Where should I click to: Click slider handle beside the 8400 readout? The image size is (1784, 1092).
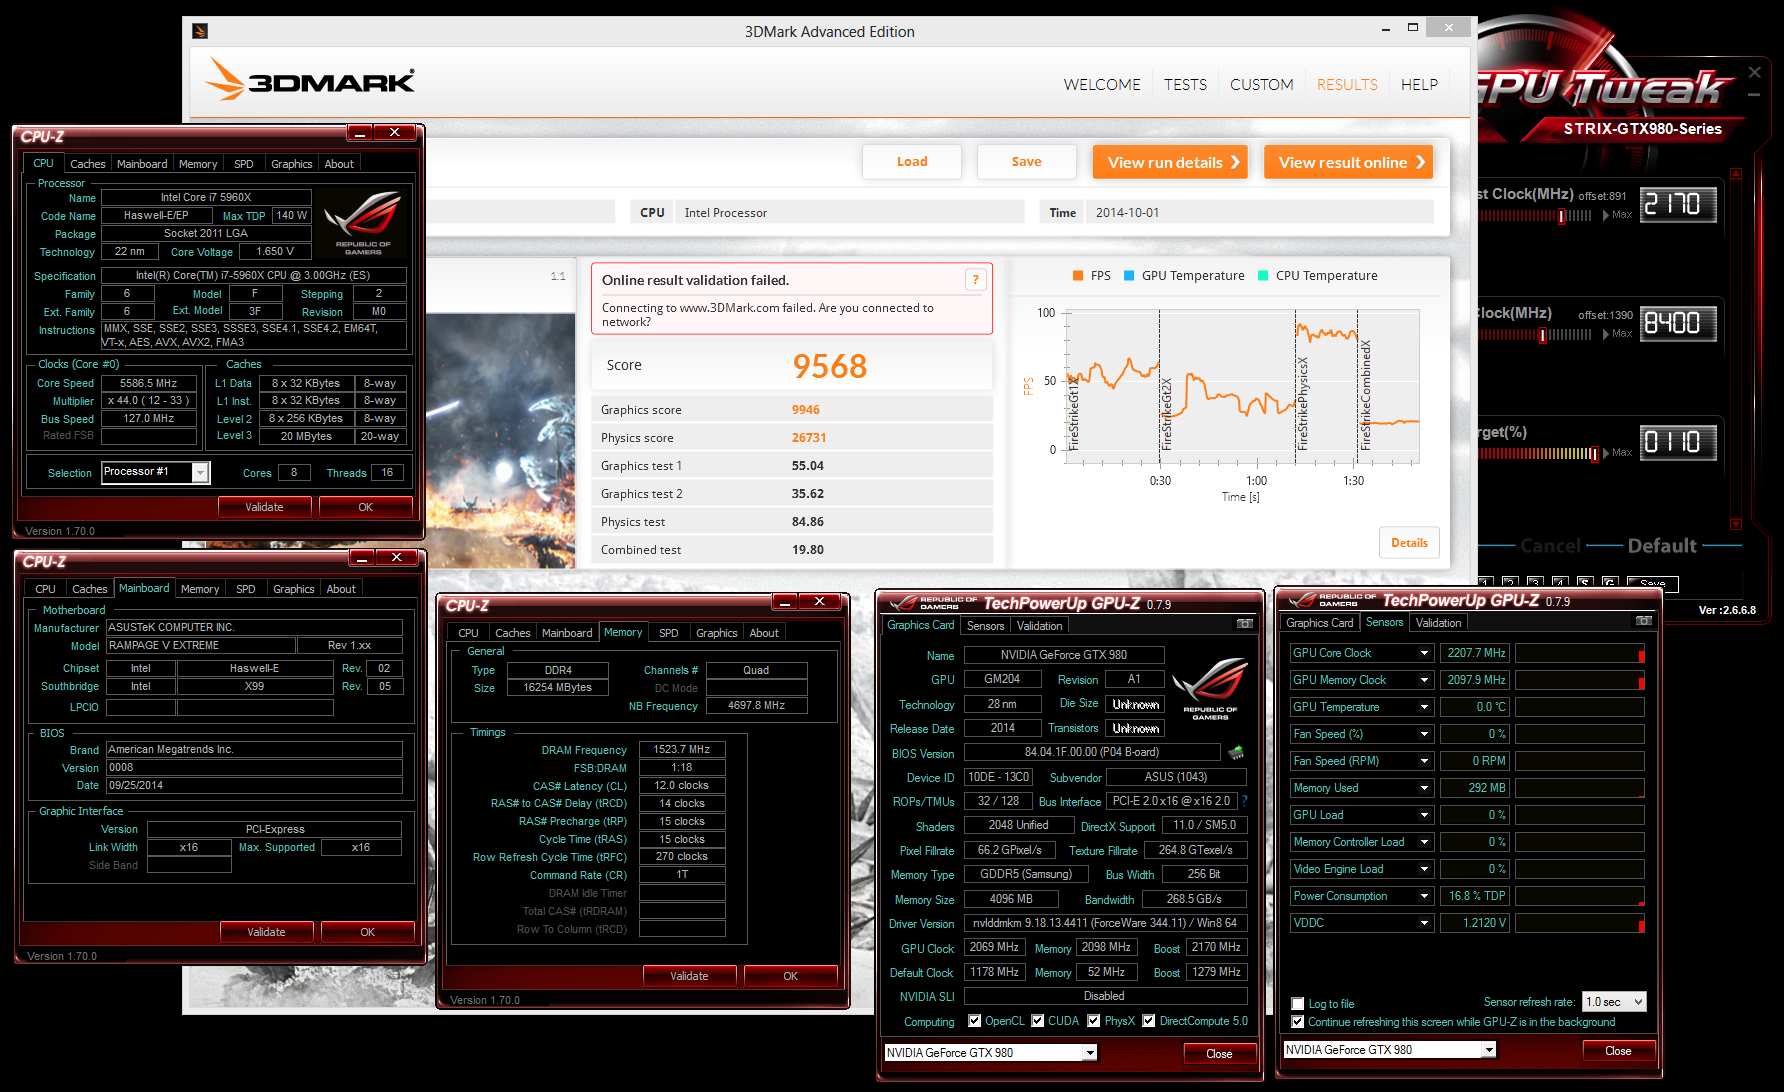[x=1543, y=335]
